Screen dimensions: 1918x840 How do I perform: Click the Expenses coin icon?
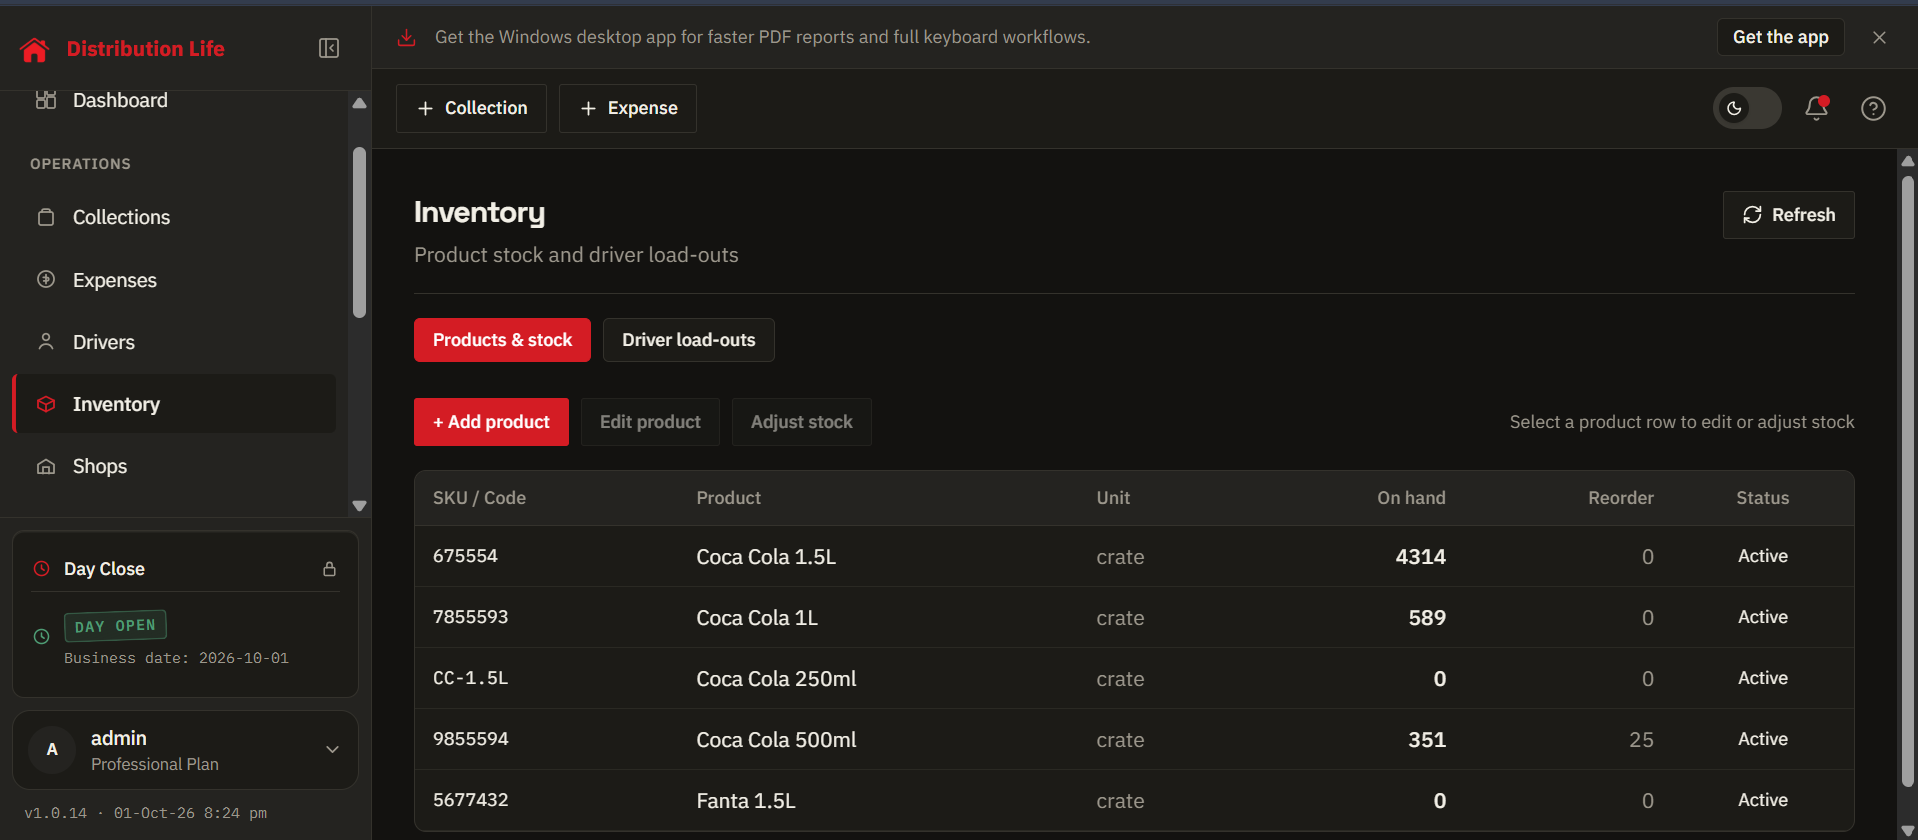[x=46, y=279]
